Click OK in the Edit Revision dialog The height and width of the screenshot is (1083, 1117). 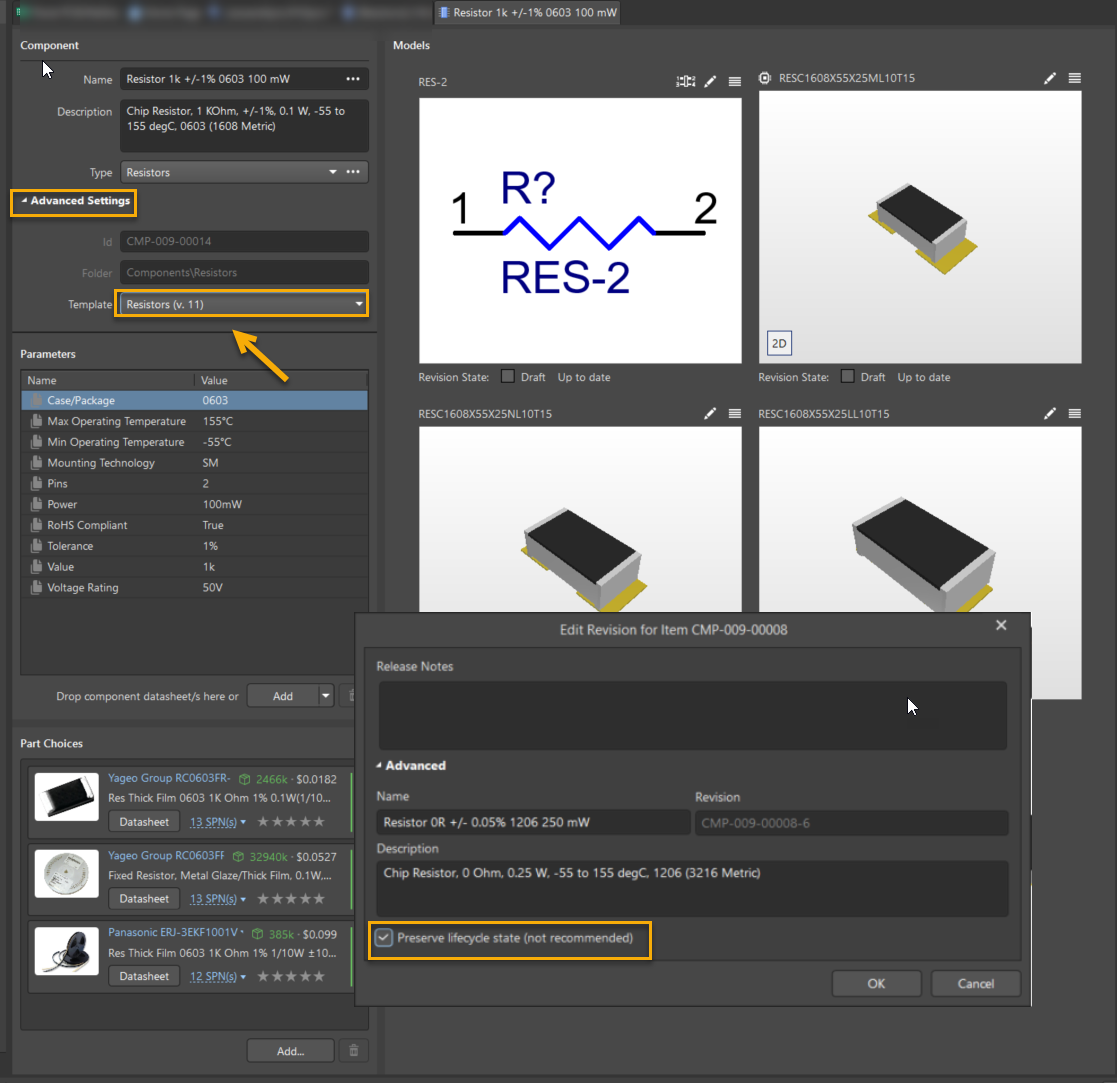click(x=876, y=983)
